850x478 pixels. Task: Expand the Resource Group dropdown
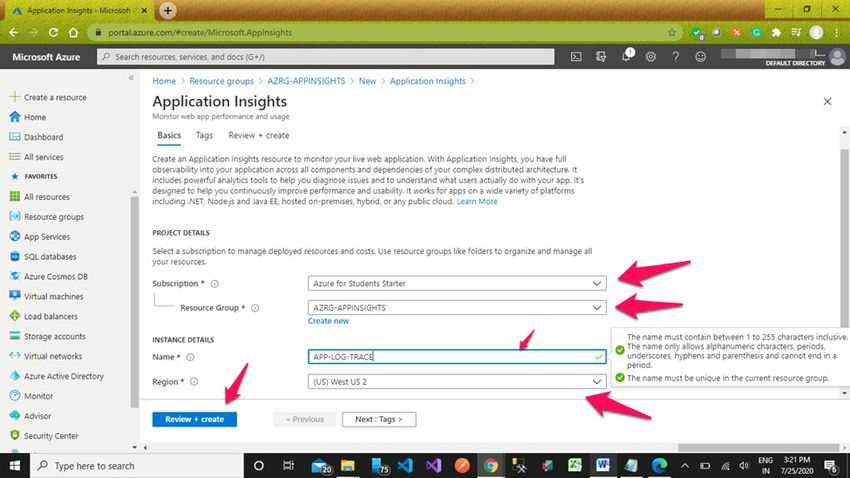pyautogui.click(x=457, y=308)
